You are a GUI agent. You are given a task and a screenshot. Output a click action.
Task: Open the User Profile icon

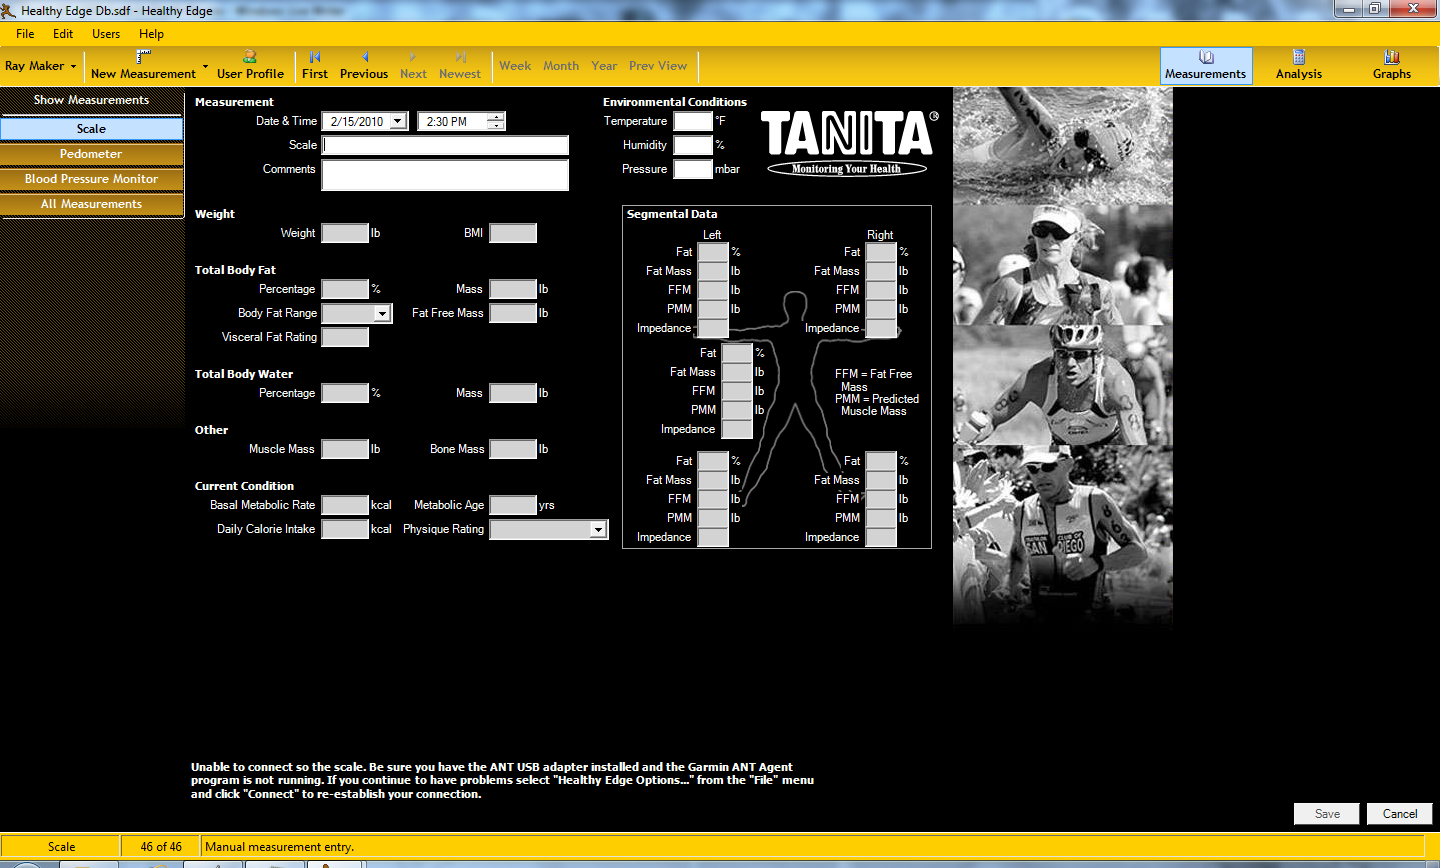[x=250, y=57]
